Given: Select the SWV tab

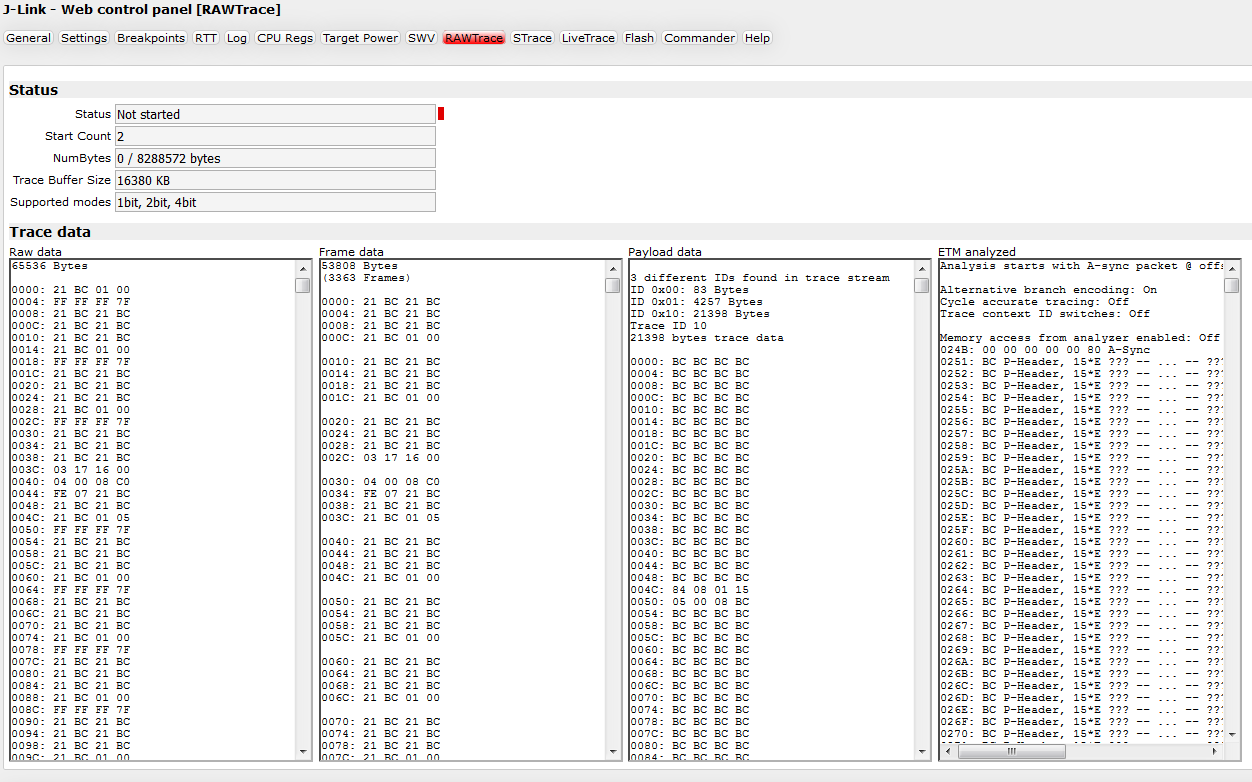Looking at the screenshot, I should tap(422, 38).
